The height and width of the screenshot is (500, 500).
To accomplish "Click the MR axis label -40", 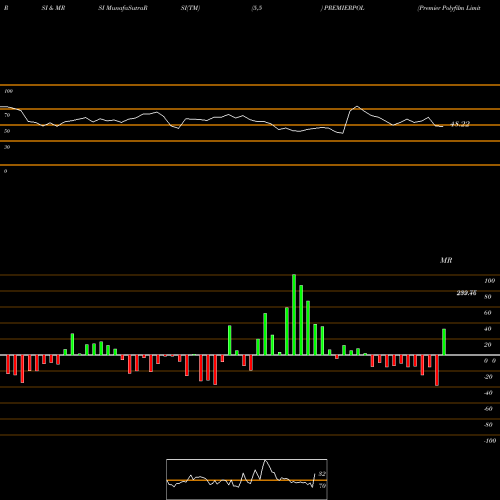I will (488, 393).
